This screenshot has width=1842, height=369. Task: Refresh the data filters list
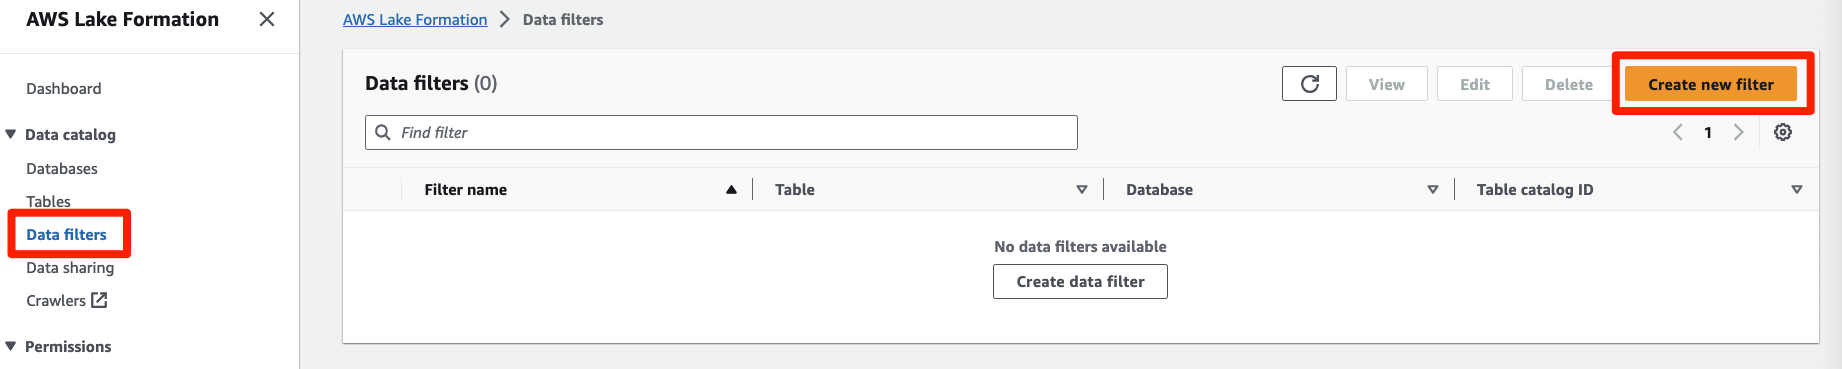[1309, 84]
